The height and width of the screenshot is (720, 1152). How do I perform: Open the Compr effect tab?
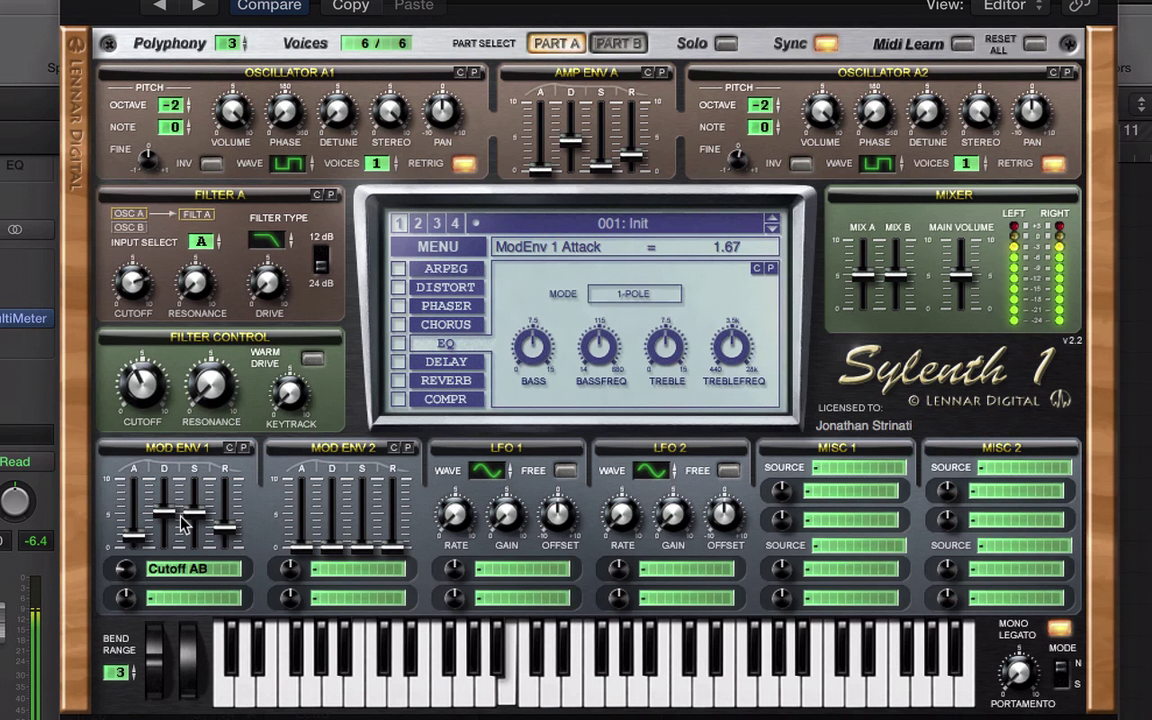(x=446, y=400)
